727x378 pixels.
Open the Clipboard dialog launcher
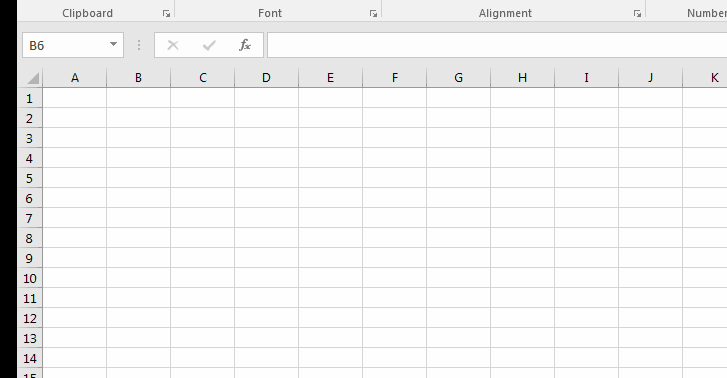pyautogui.click(x=166, y=14)
